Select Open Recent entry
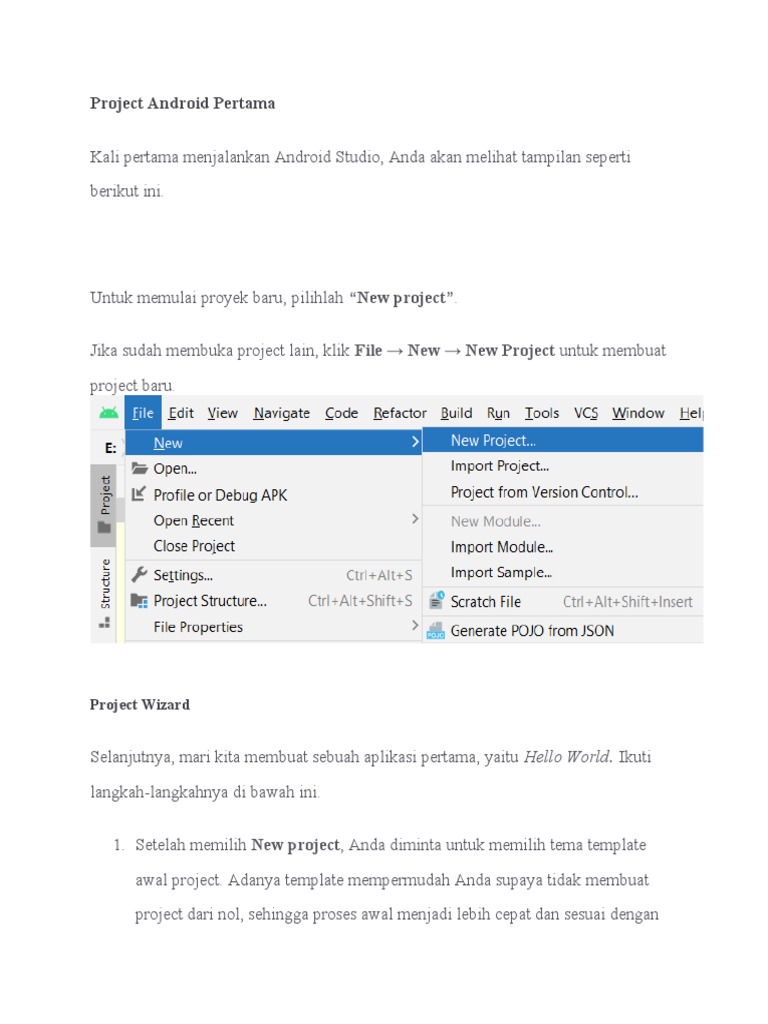The image size is (768, 1024). [274, 520]
